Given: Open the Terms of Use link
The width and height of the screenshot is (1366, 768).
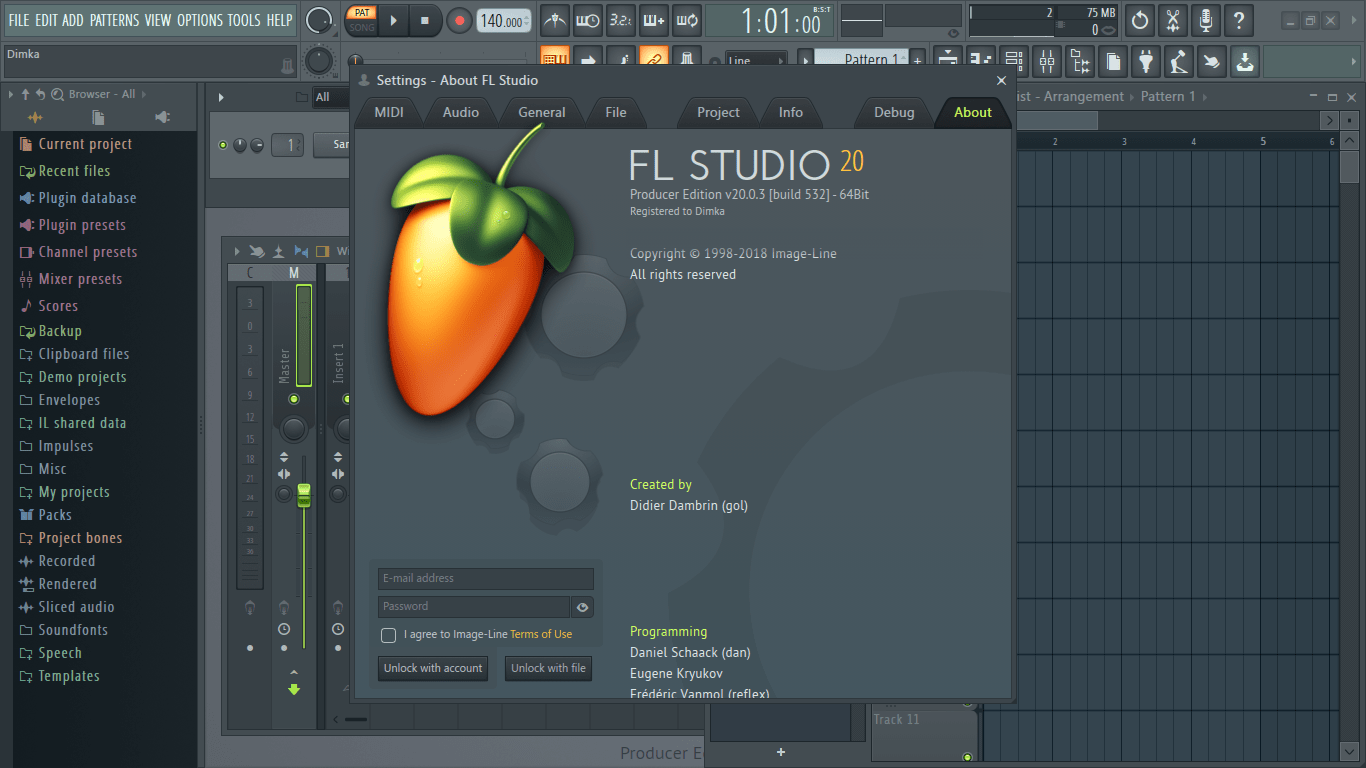Looking at the screenshot, I should [x=541, y=635].
